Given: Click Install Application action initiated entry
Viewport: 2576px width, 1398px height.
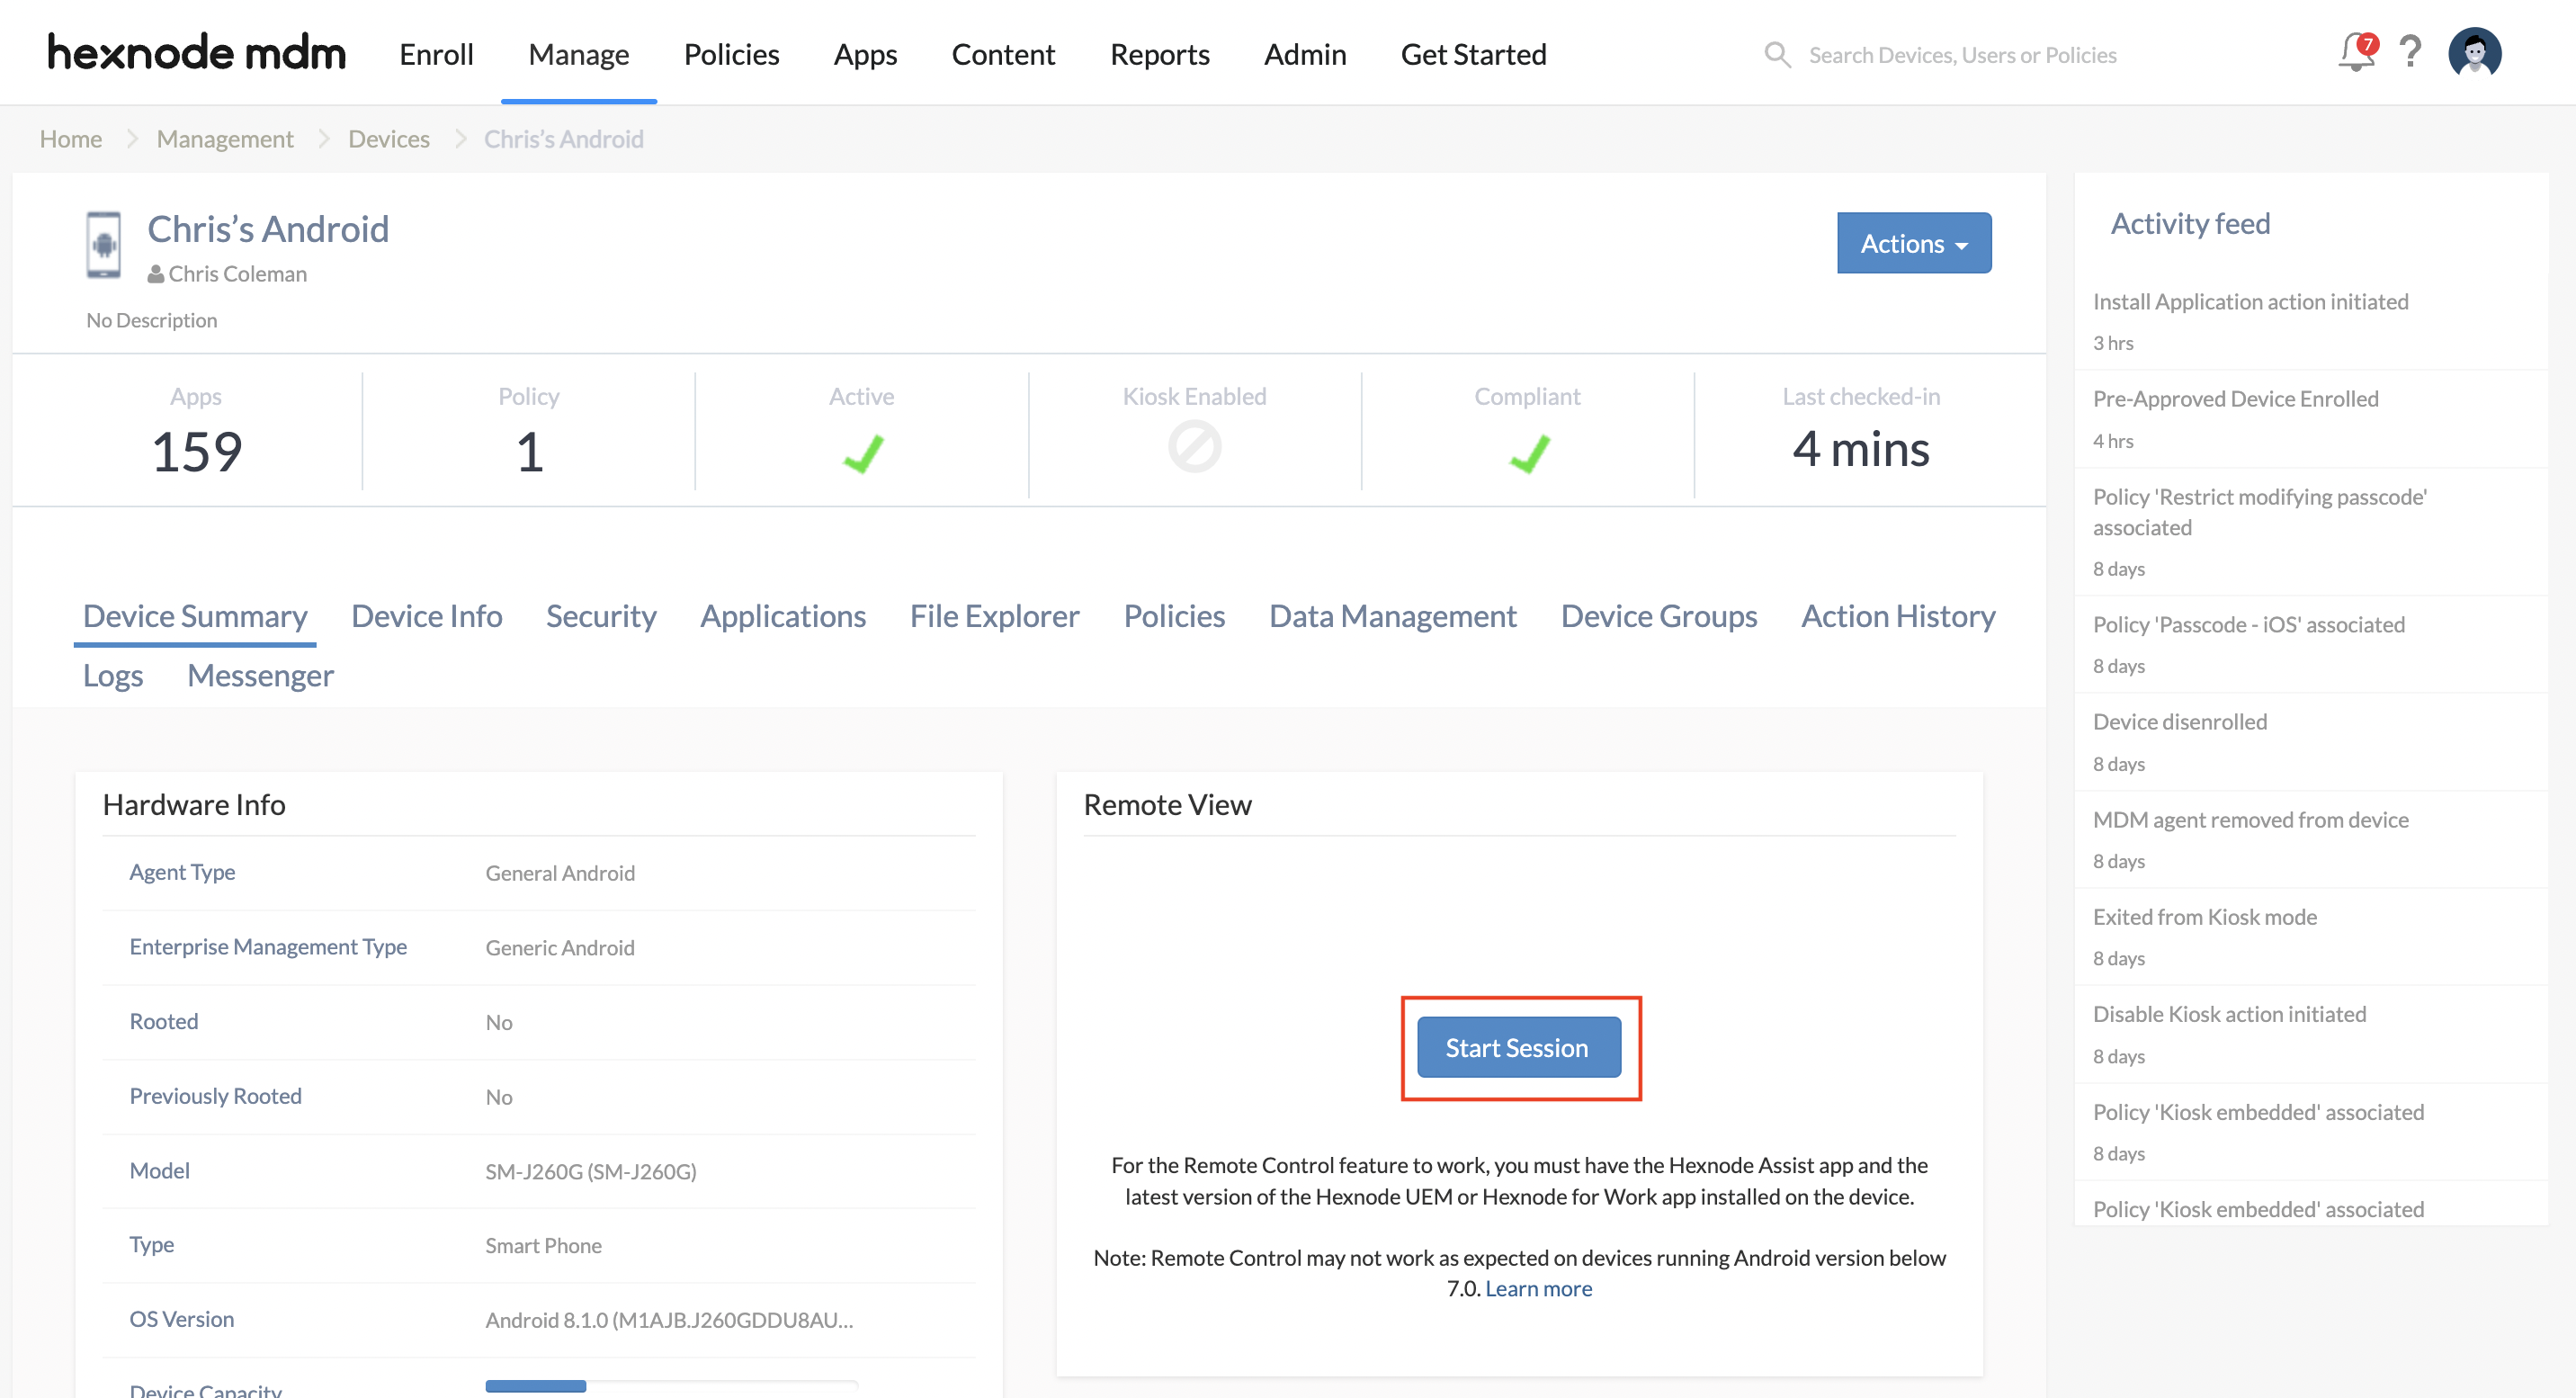Looking at the screenshot, I should tap(2250, 302).
